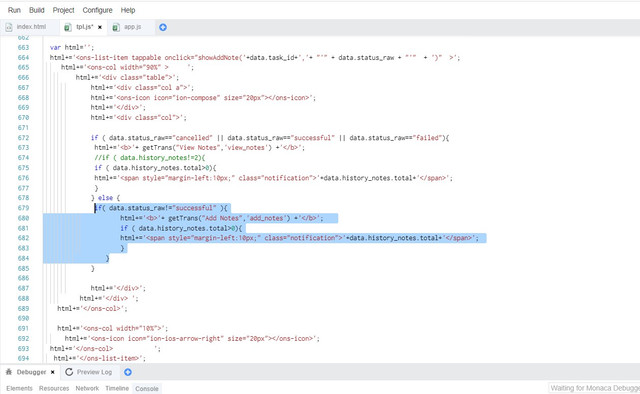Open the Elements debugger tab
640x394 pixels.
[x=19, y=388]
